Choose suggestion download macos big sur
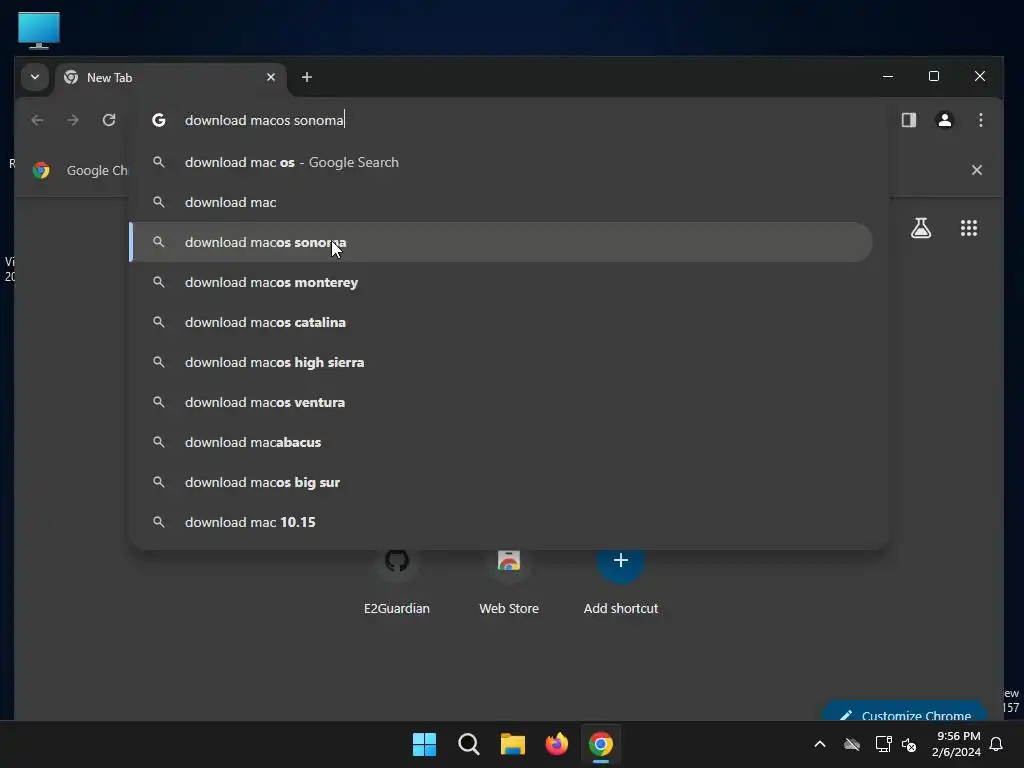This screenshot has width=1024, height=768. (502, 482)
